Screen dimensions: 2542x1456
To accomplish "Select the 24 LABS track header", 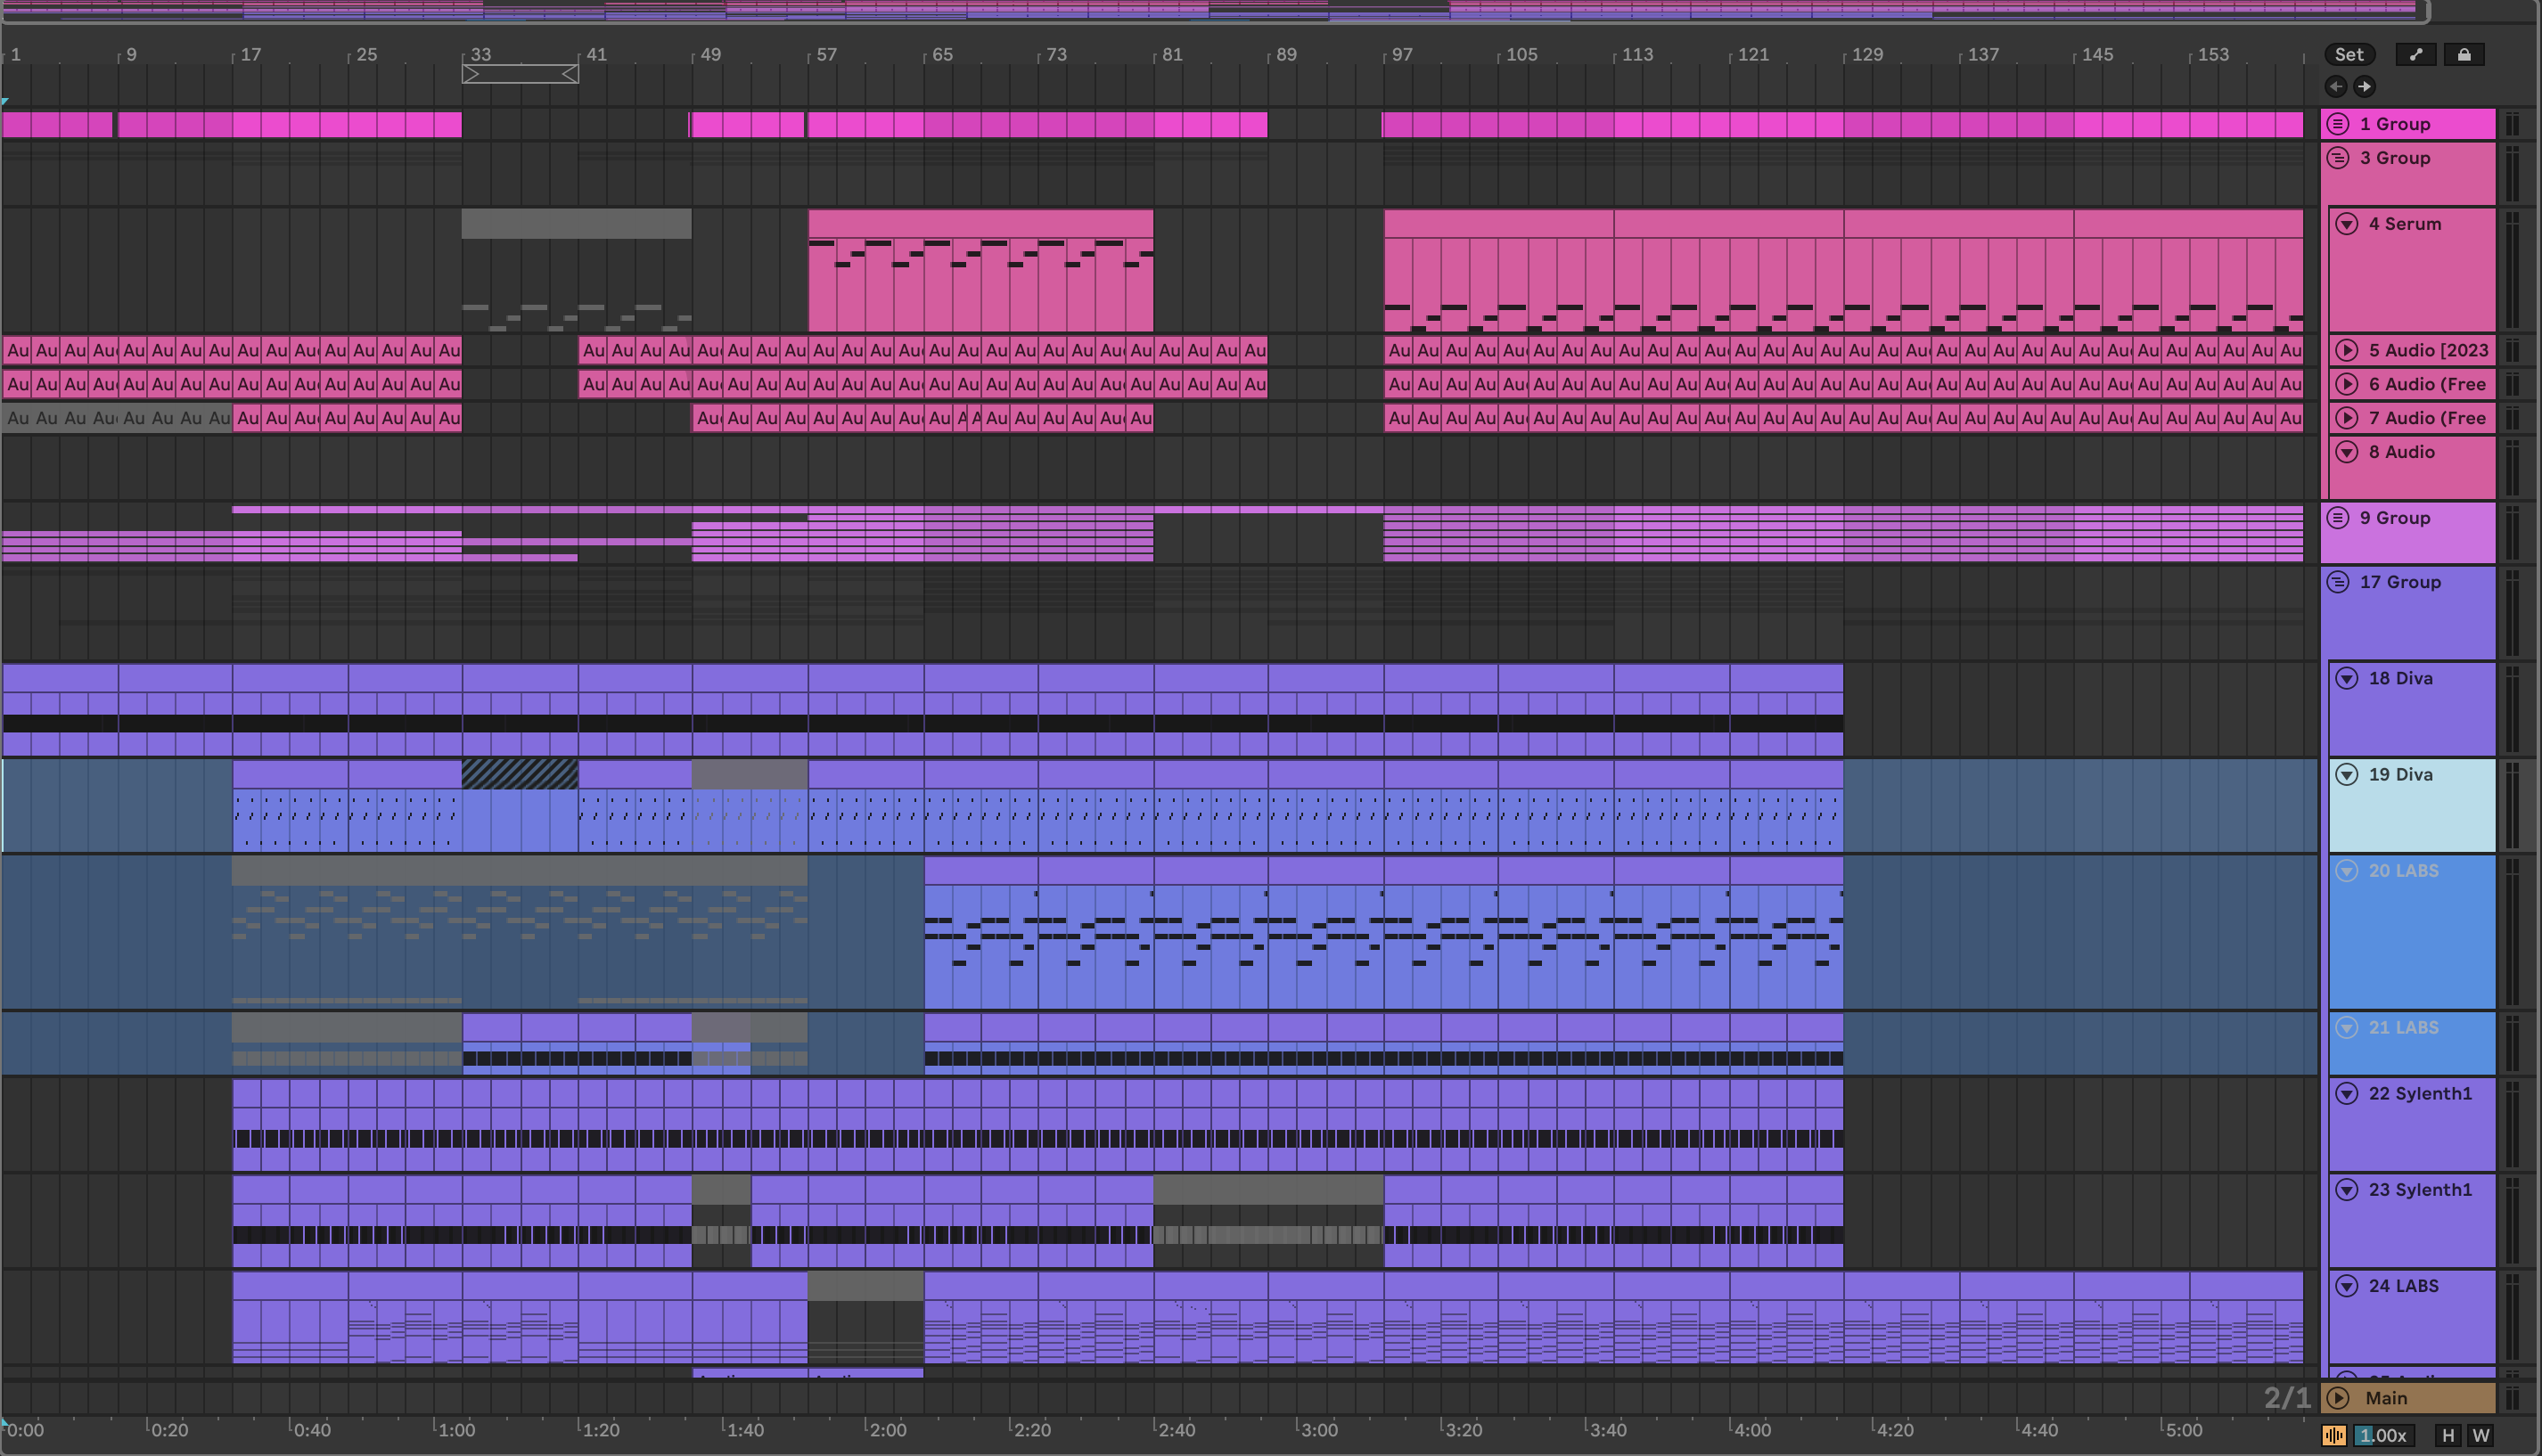I will [2404, 1286].
